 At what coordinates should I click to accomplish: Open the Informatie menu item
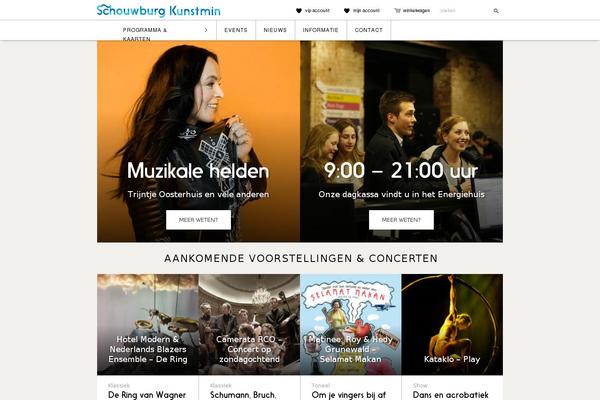pos(321,30)
